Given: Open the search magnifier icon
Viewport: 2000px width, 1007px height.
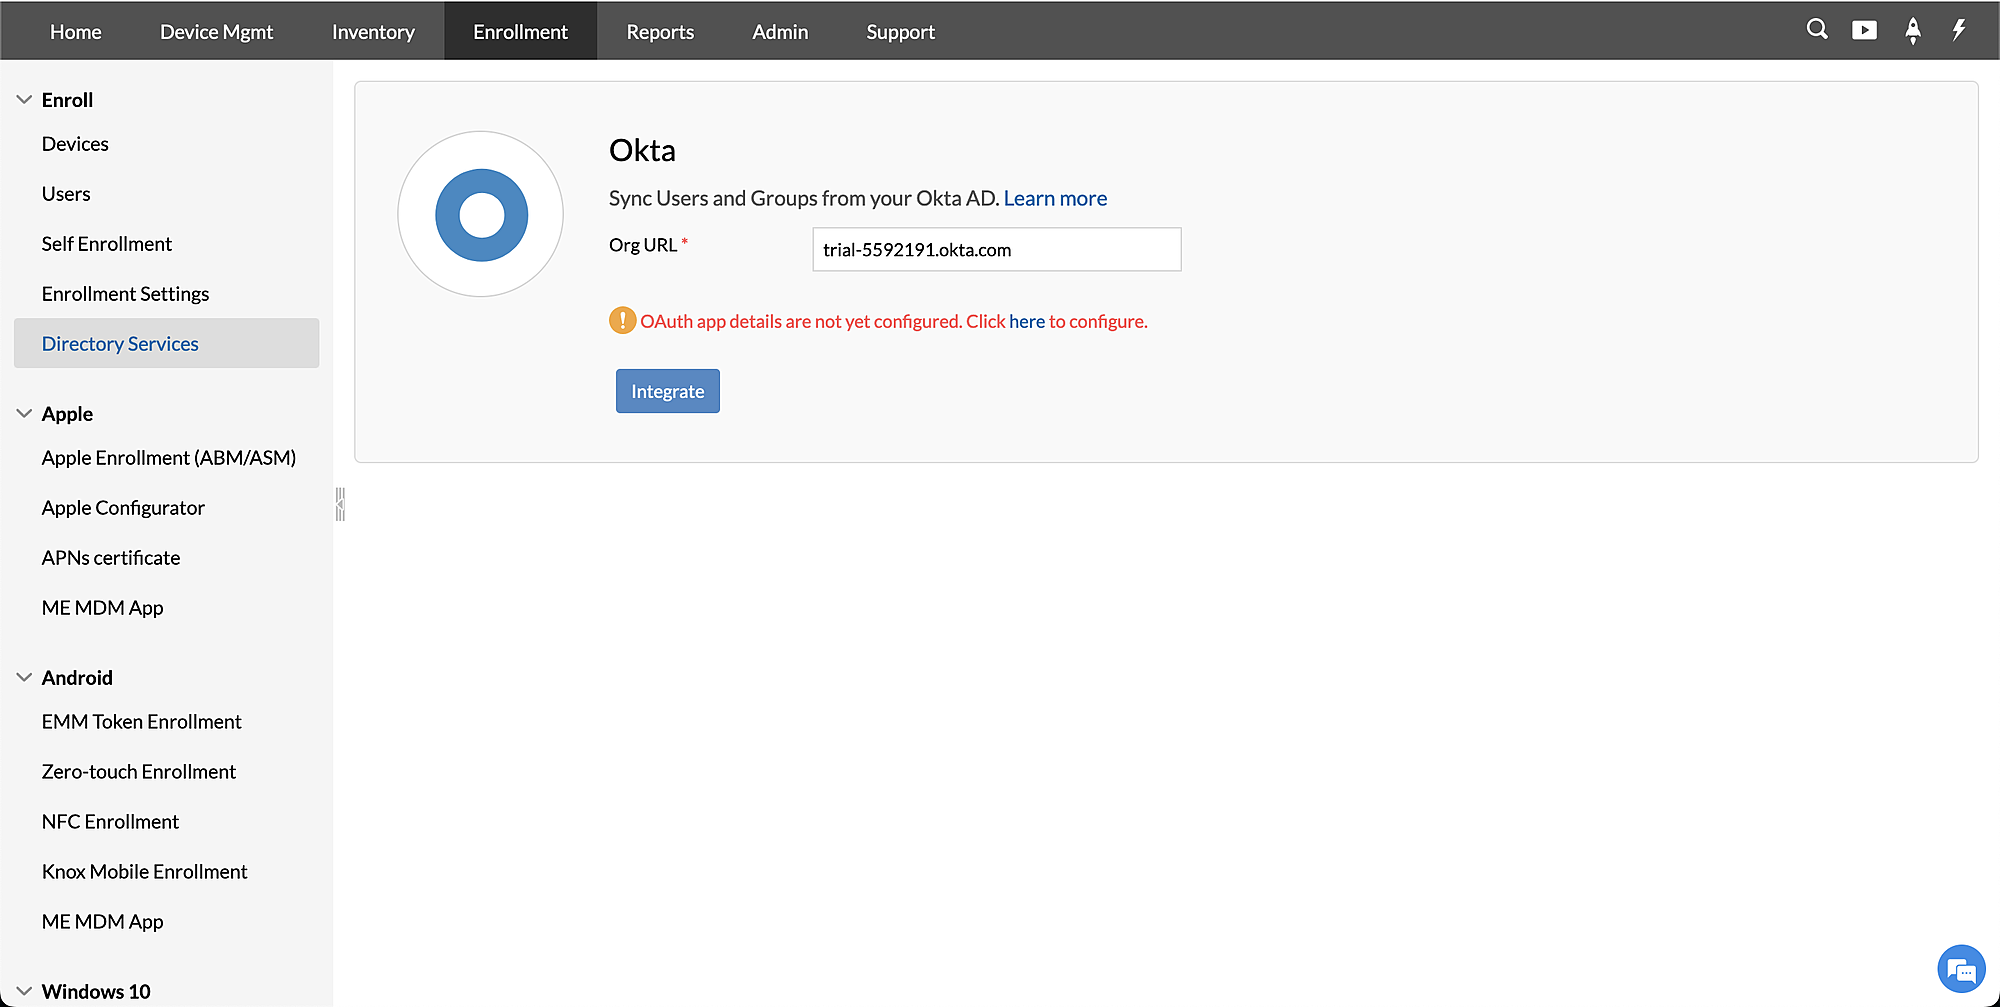Looking at the screenshot, I should 1817,30.
